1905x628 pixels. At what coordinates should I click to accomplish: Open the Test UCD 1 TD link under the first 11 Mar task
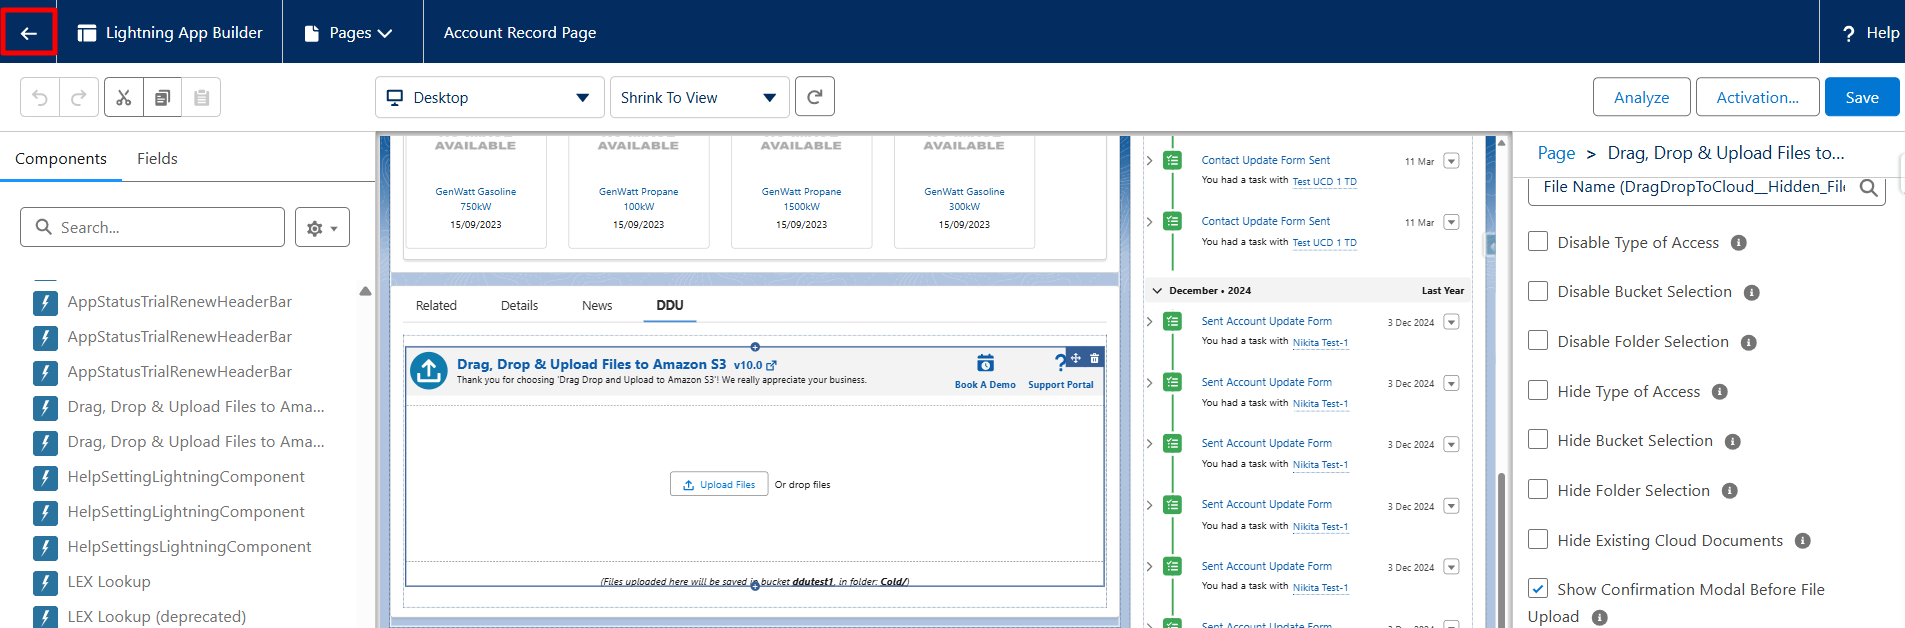coord(1324,182)
